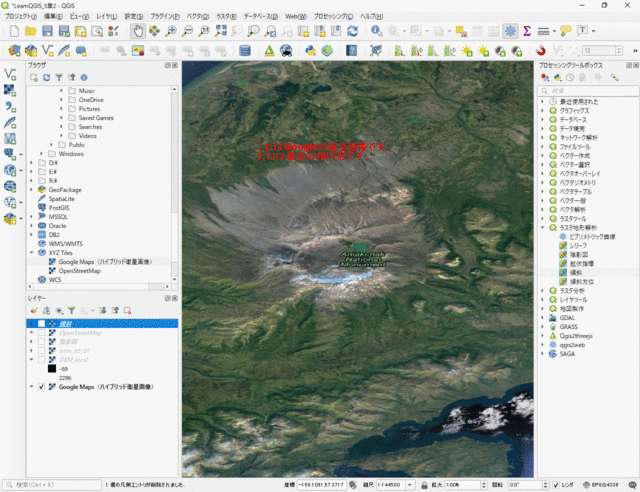The height and width of the screenshot is (492, 640).
Task: Open the Python console icon
Action: (311, 51)
